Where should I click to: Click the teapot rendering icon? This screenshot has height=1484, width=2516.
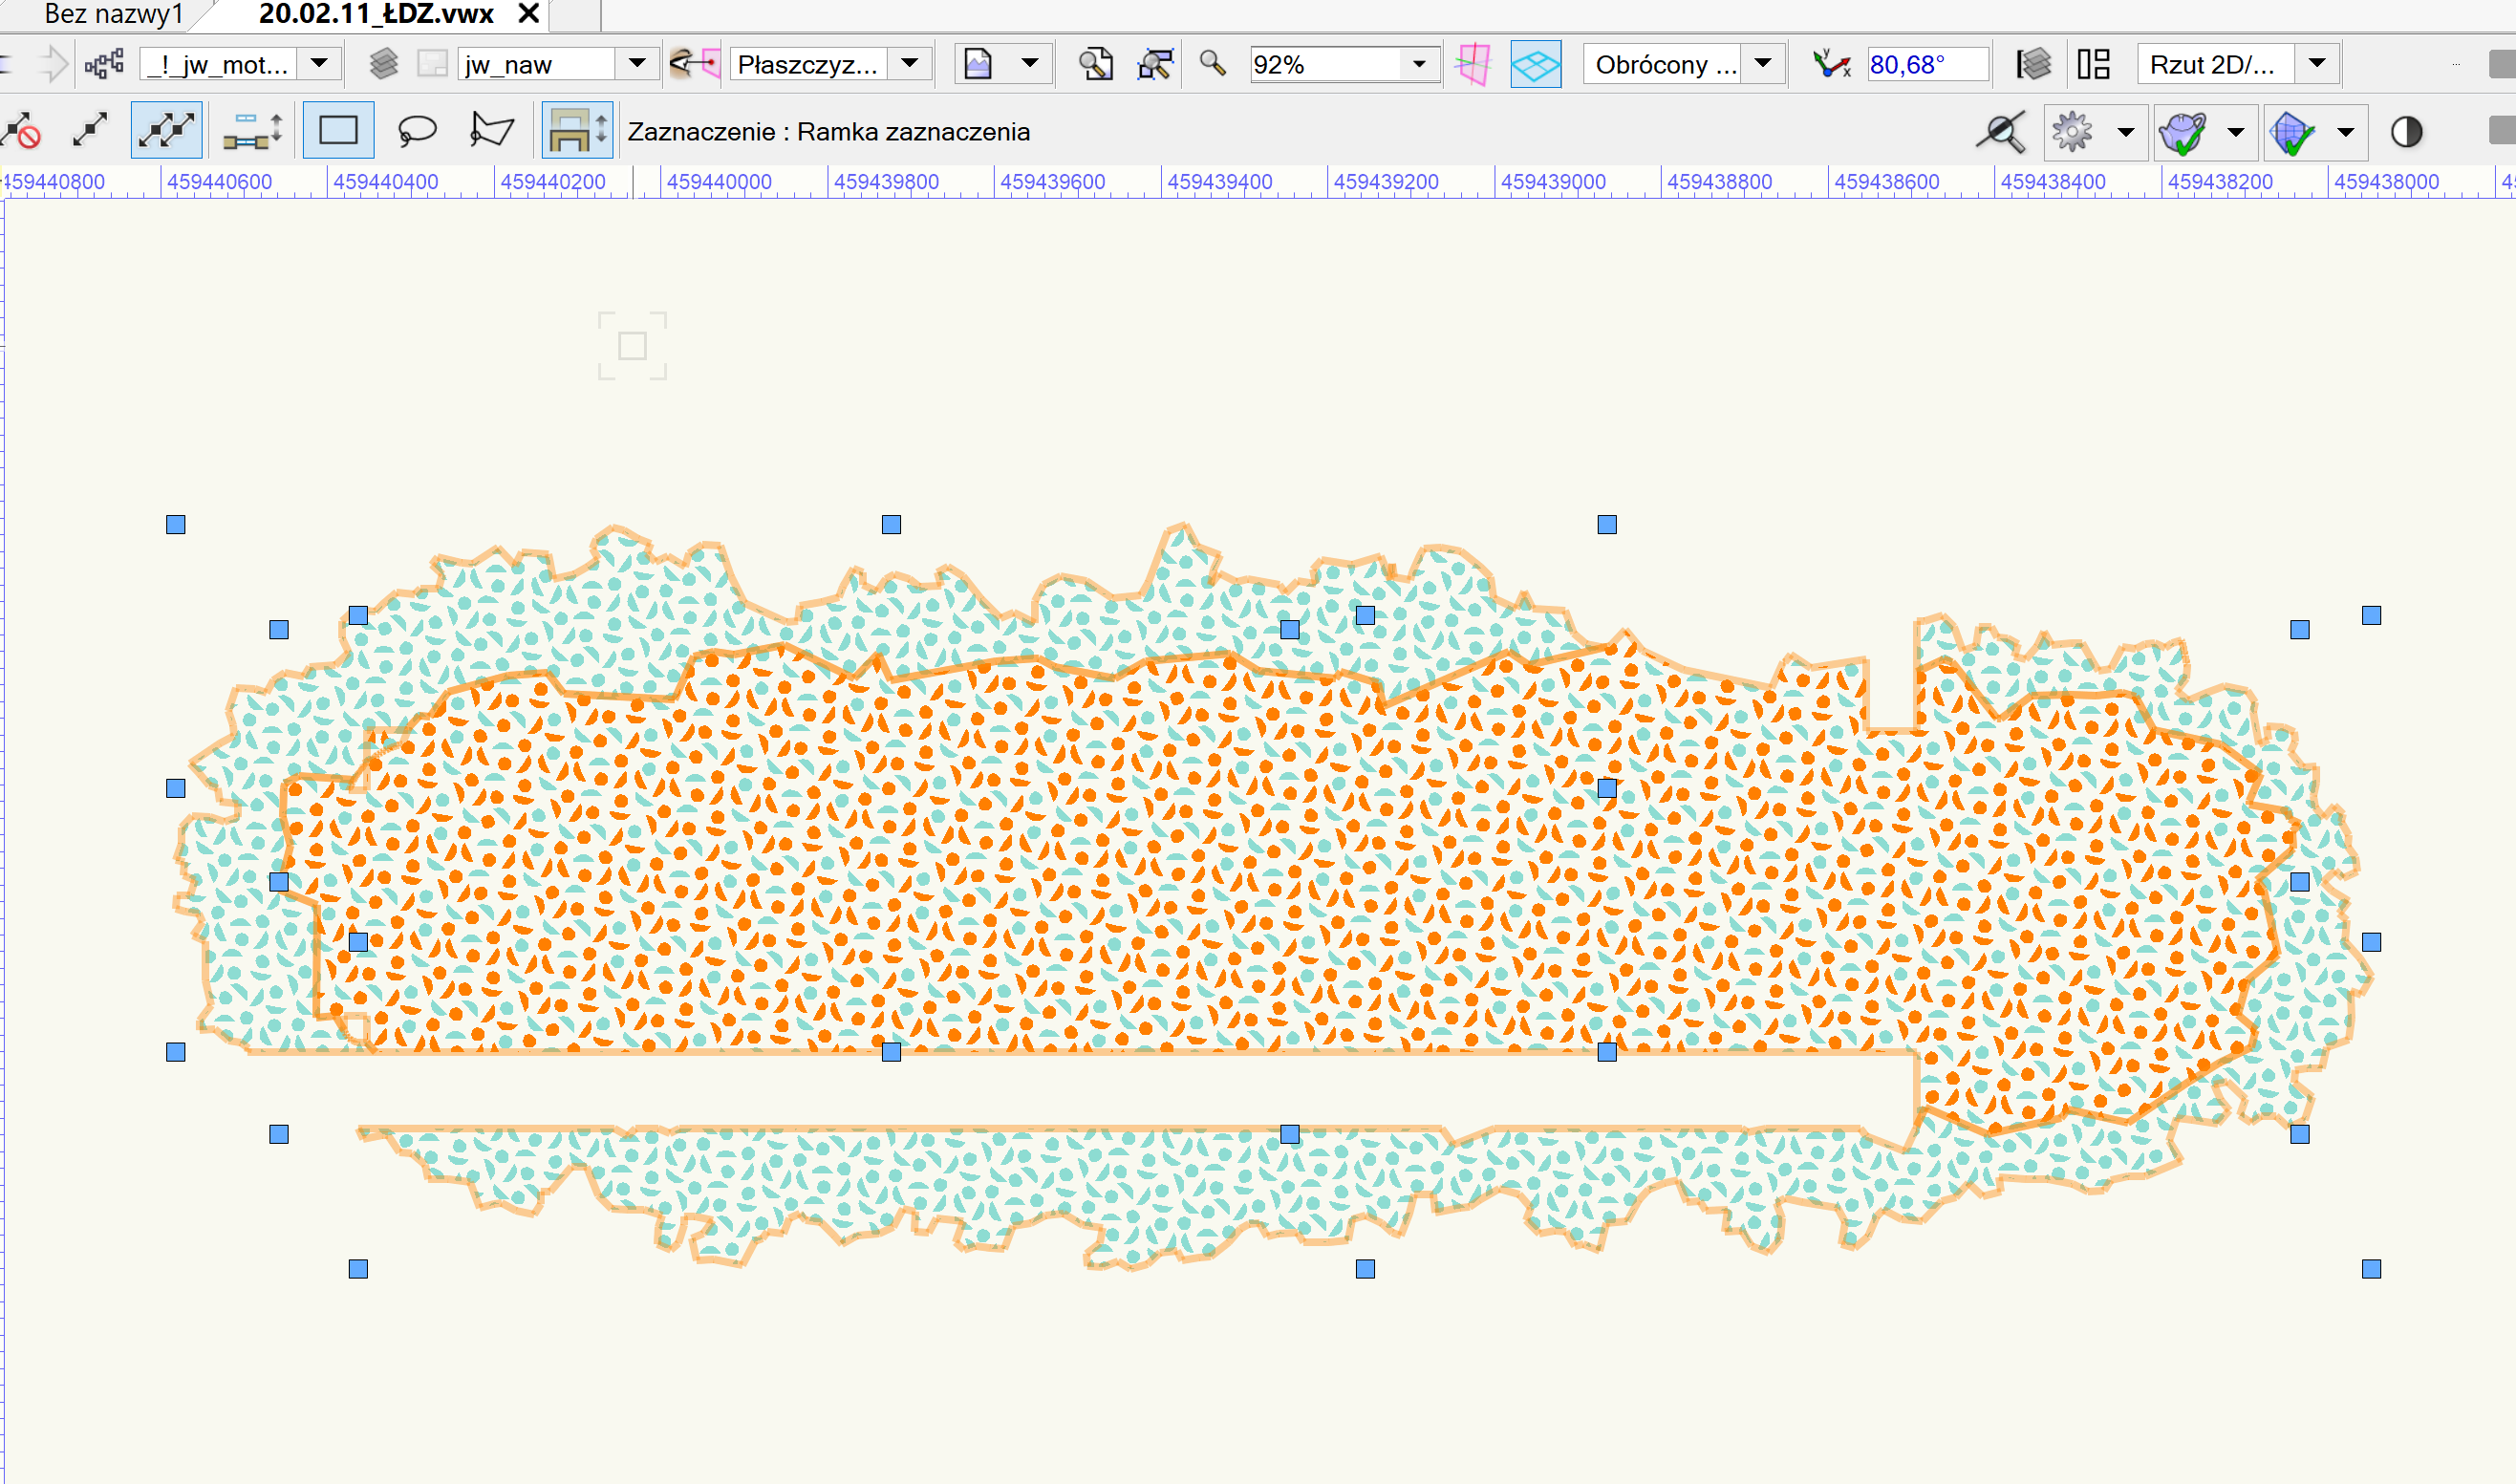tap(2186, 131)
